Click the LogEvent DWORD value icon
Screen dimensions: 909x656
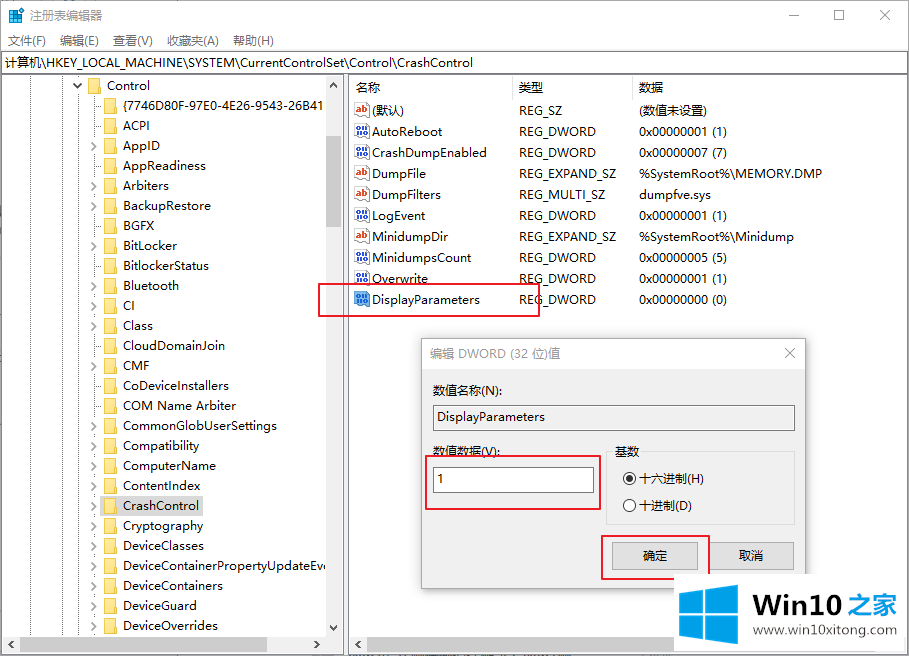click(362, 215)
